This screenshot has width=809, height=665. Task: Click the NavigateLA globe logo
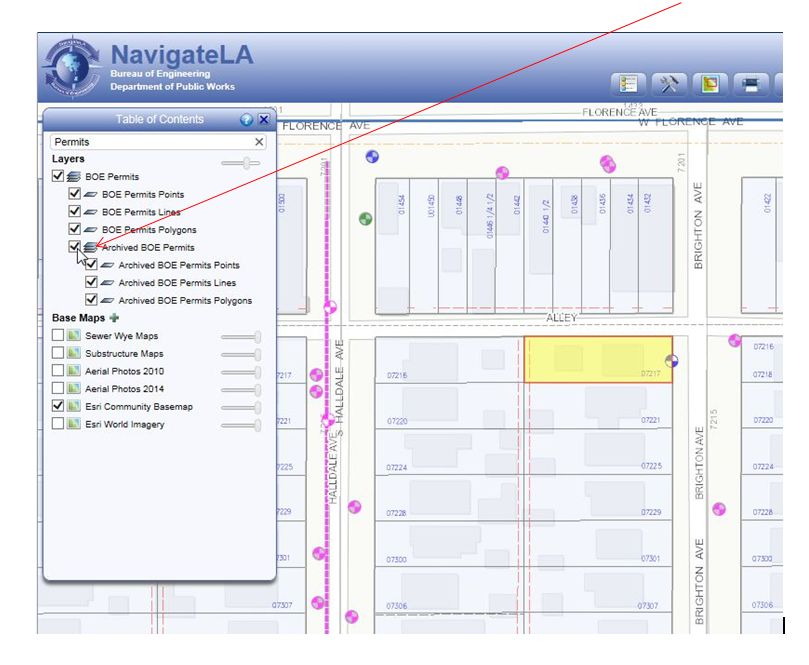(71, 68)
